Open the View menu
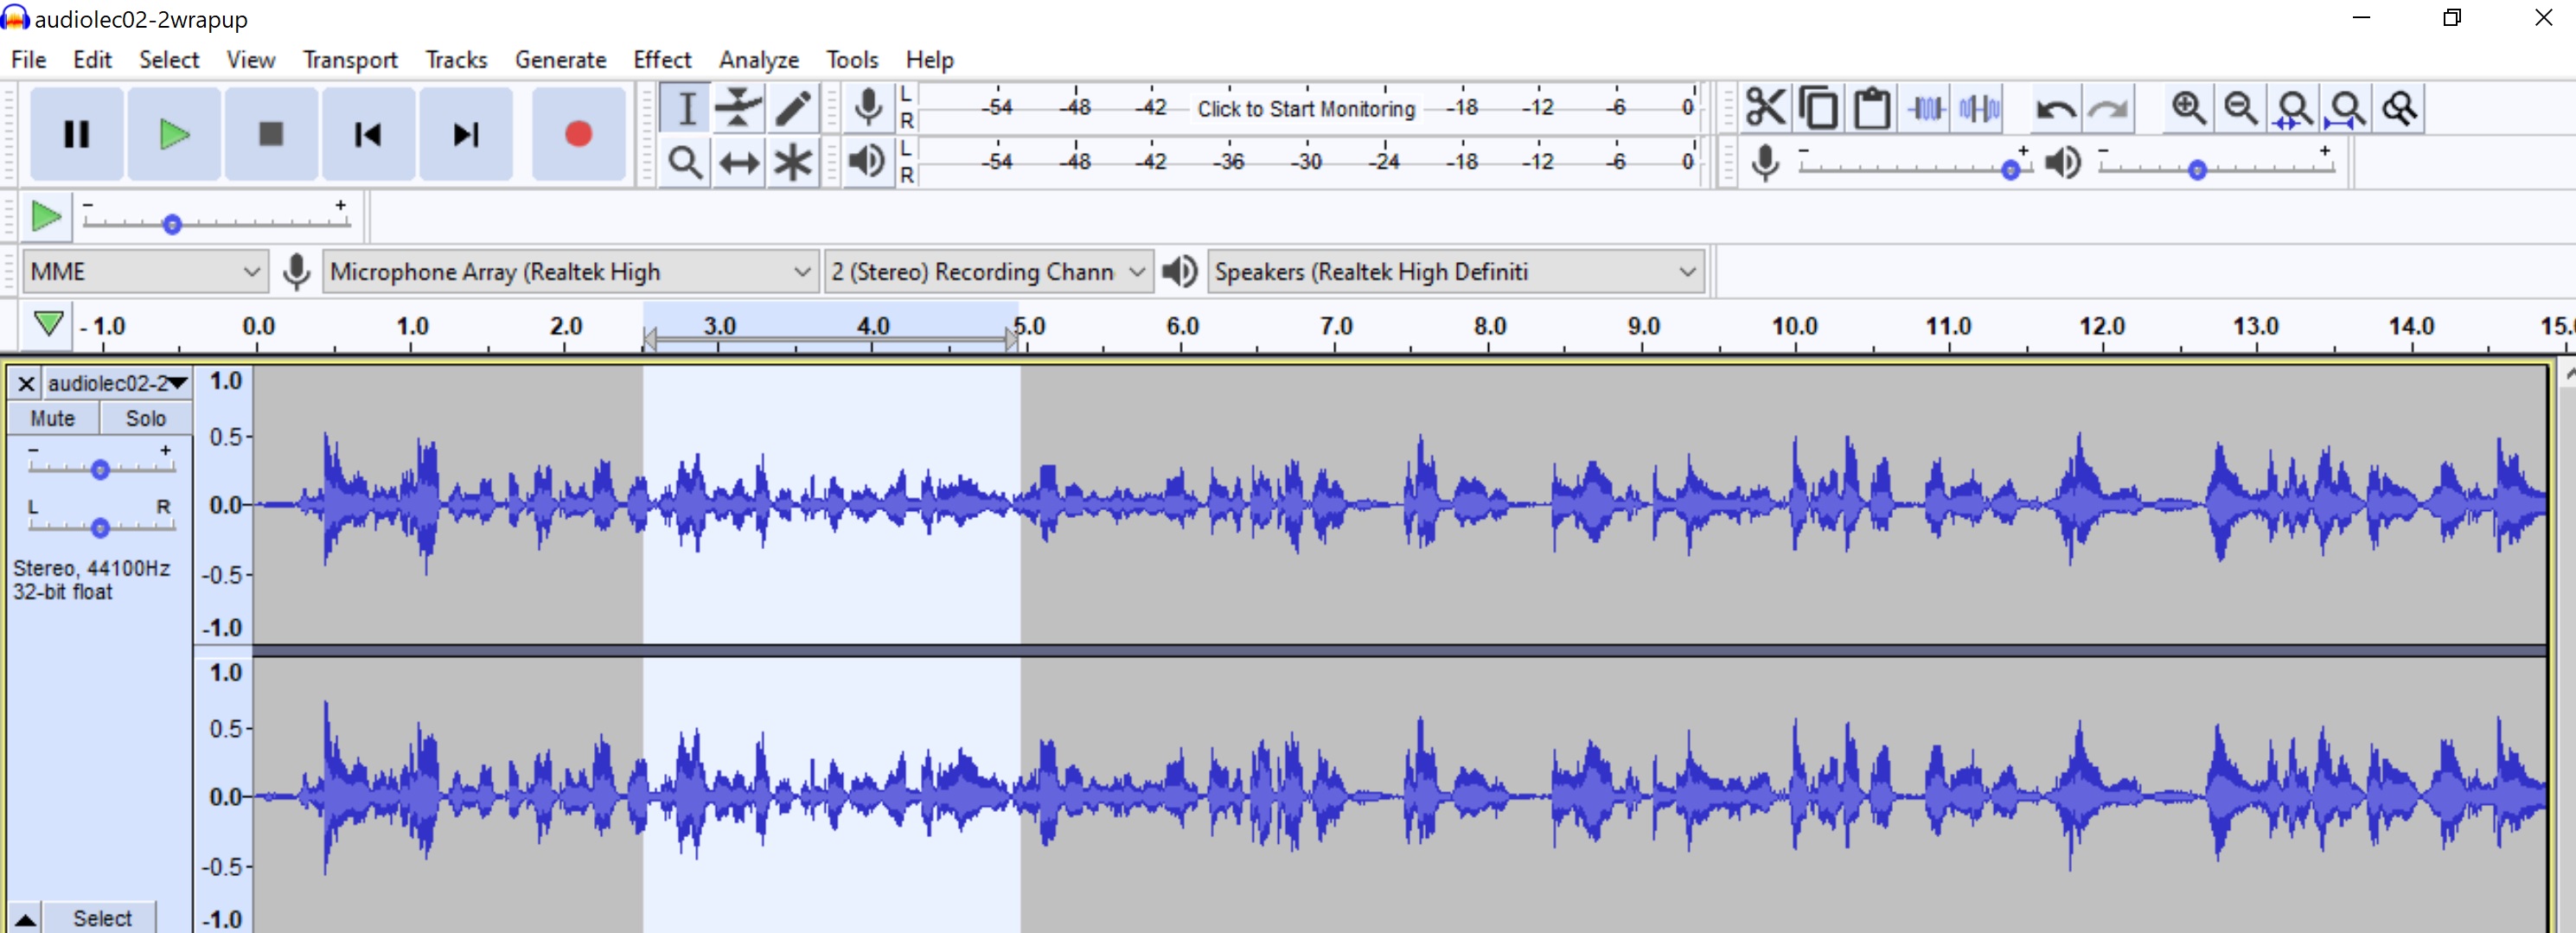The image size is (2576, 933). pyautogui.click(x=251, y=60)
